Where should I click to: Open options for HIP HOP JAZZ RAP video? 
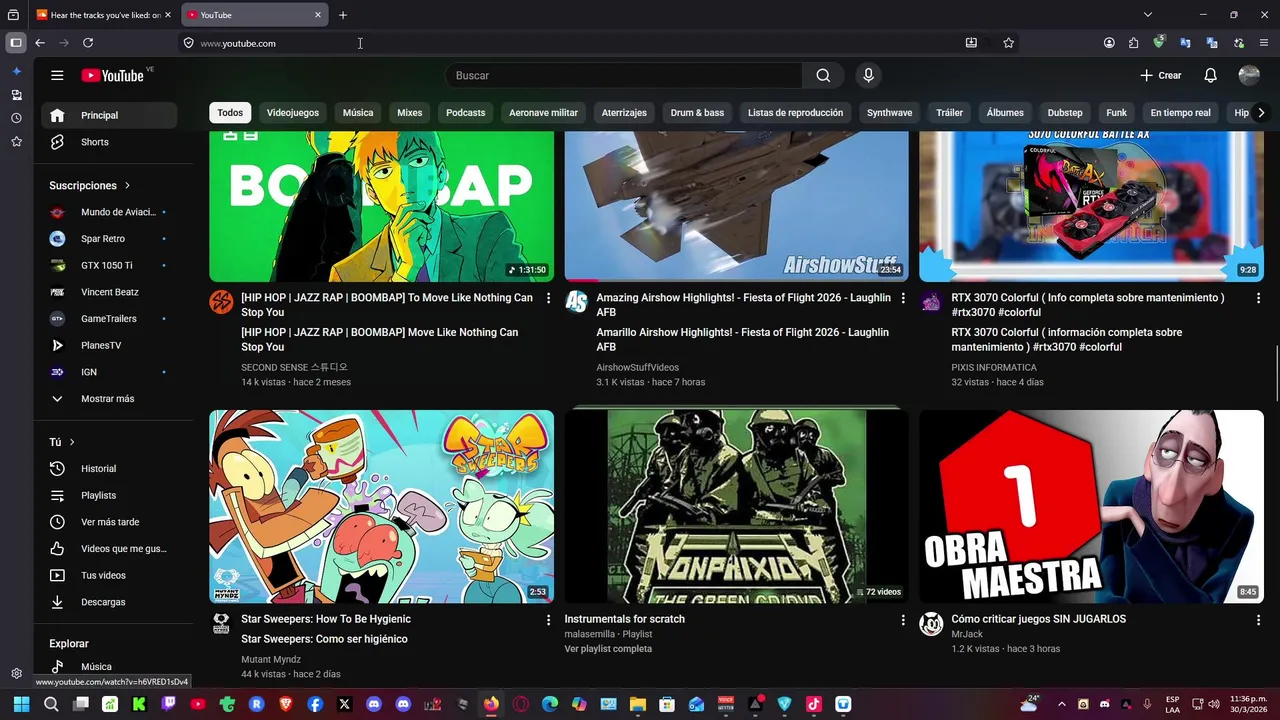tap(548, 298)
